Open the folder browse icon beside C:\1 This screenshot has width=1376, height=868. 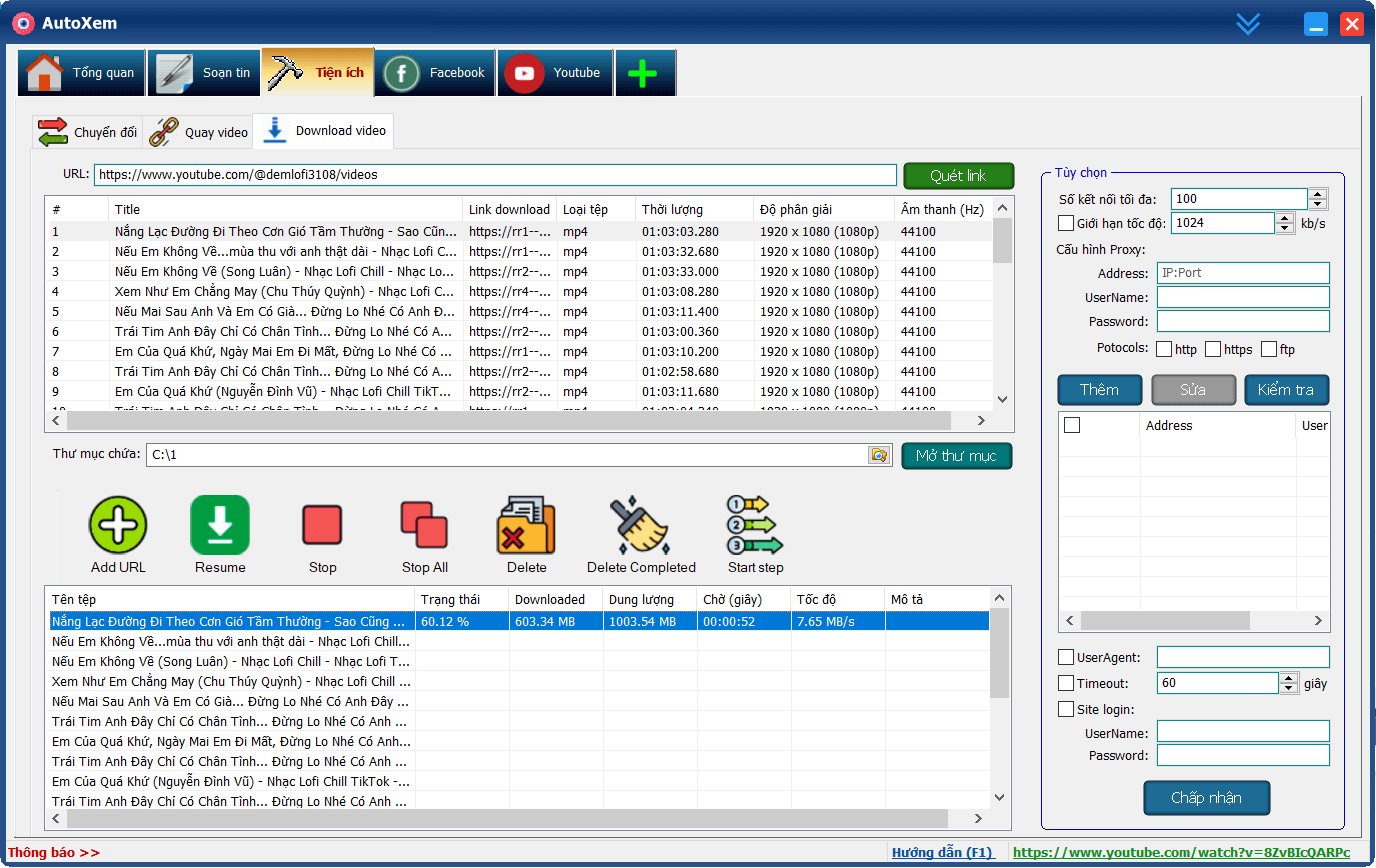point(878,455)
